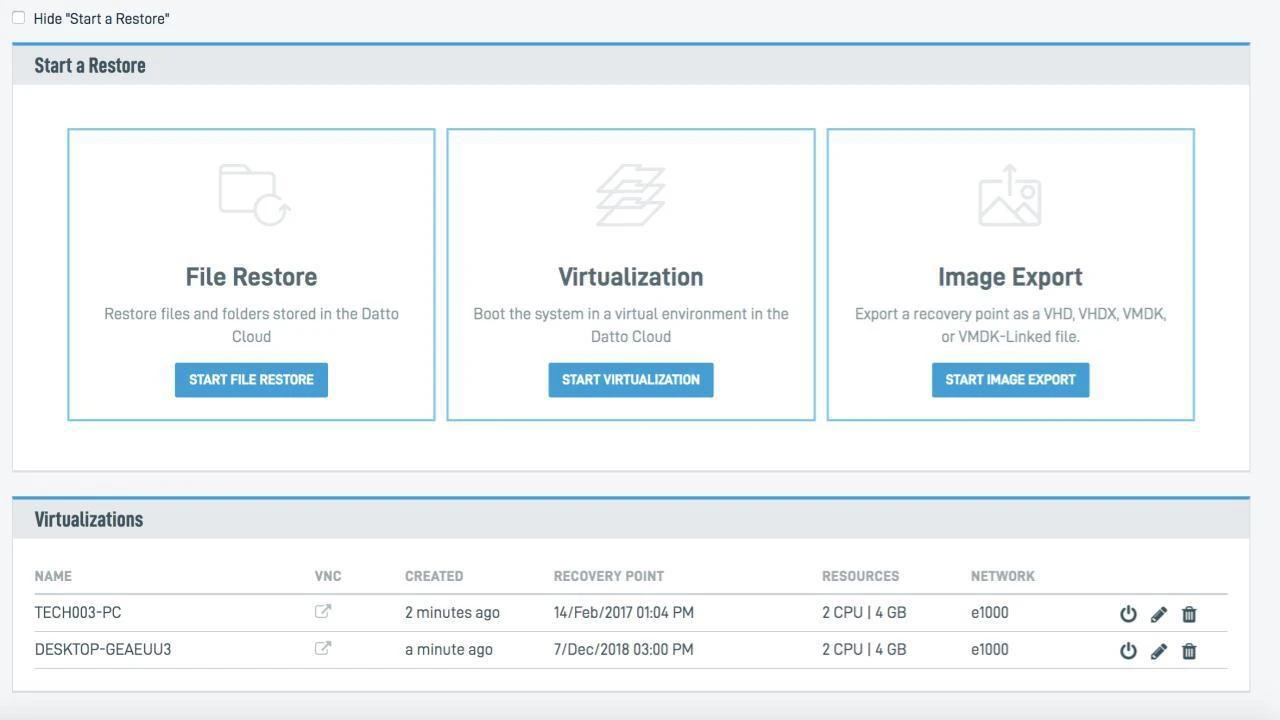This screenshot has height=720, width=1280.
Task: Click the File Restore folder icon
Action: [253, 195]
